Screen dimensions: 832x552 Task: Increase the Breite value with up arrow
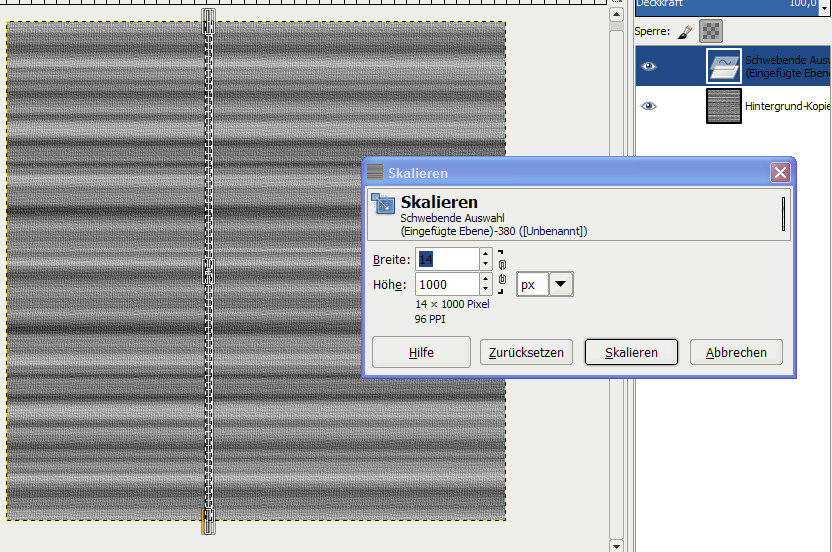click(485, 254)
